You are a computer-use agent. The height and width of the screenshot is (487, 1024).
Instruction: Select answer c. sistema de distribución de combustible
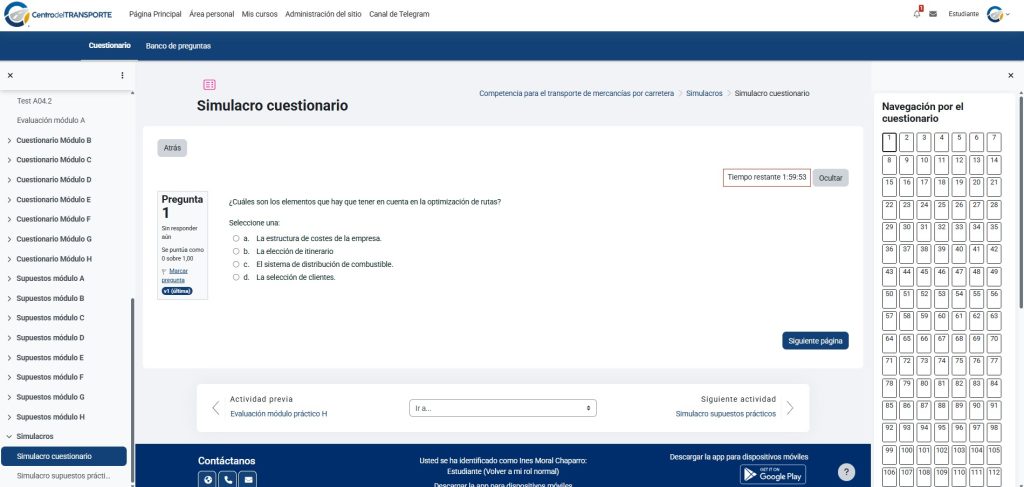236,264
